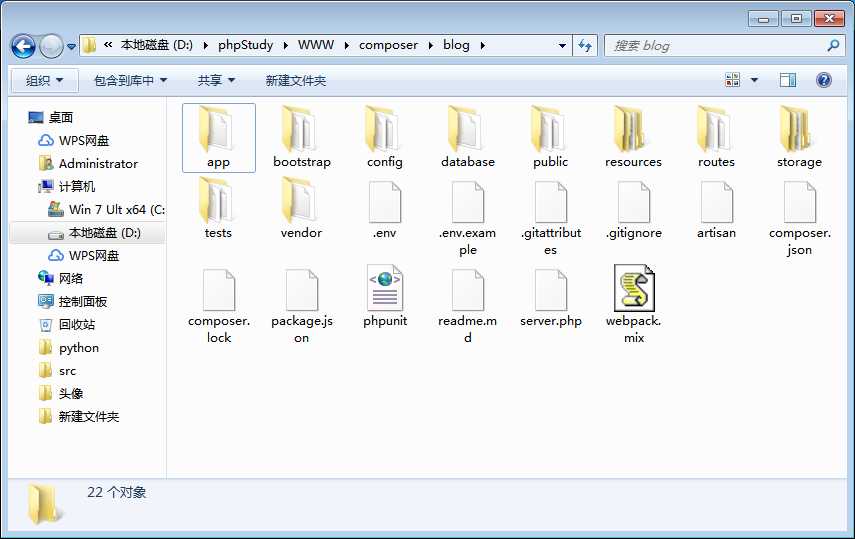The width and height of the screenshot is (855, 539).
Task: Open the resources folder
Action: (x=633, y=137)
